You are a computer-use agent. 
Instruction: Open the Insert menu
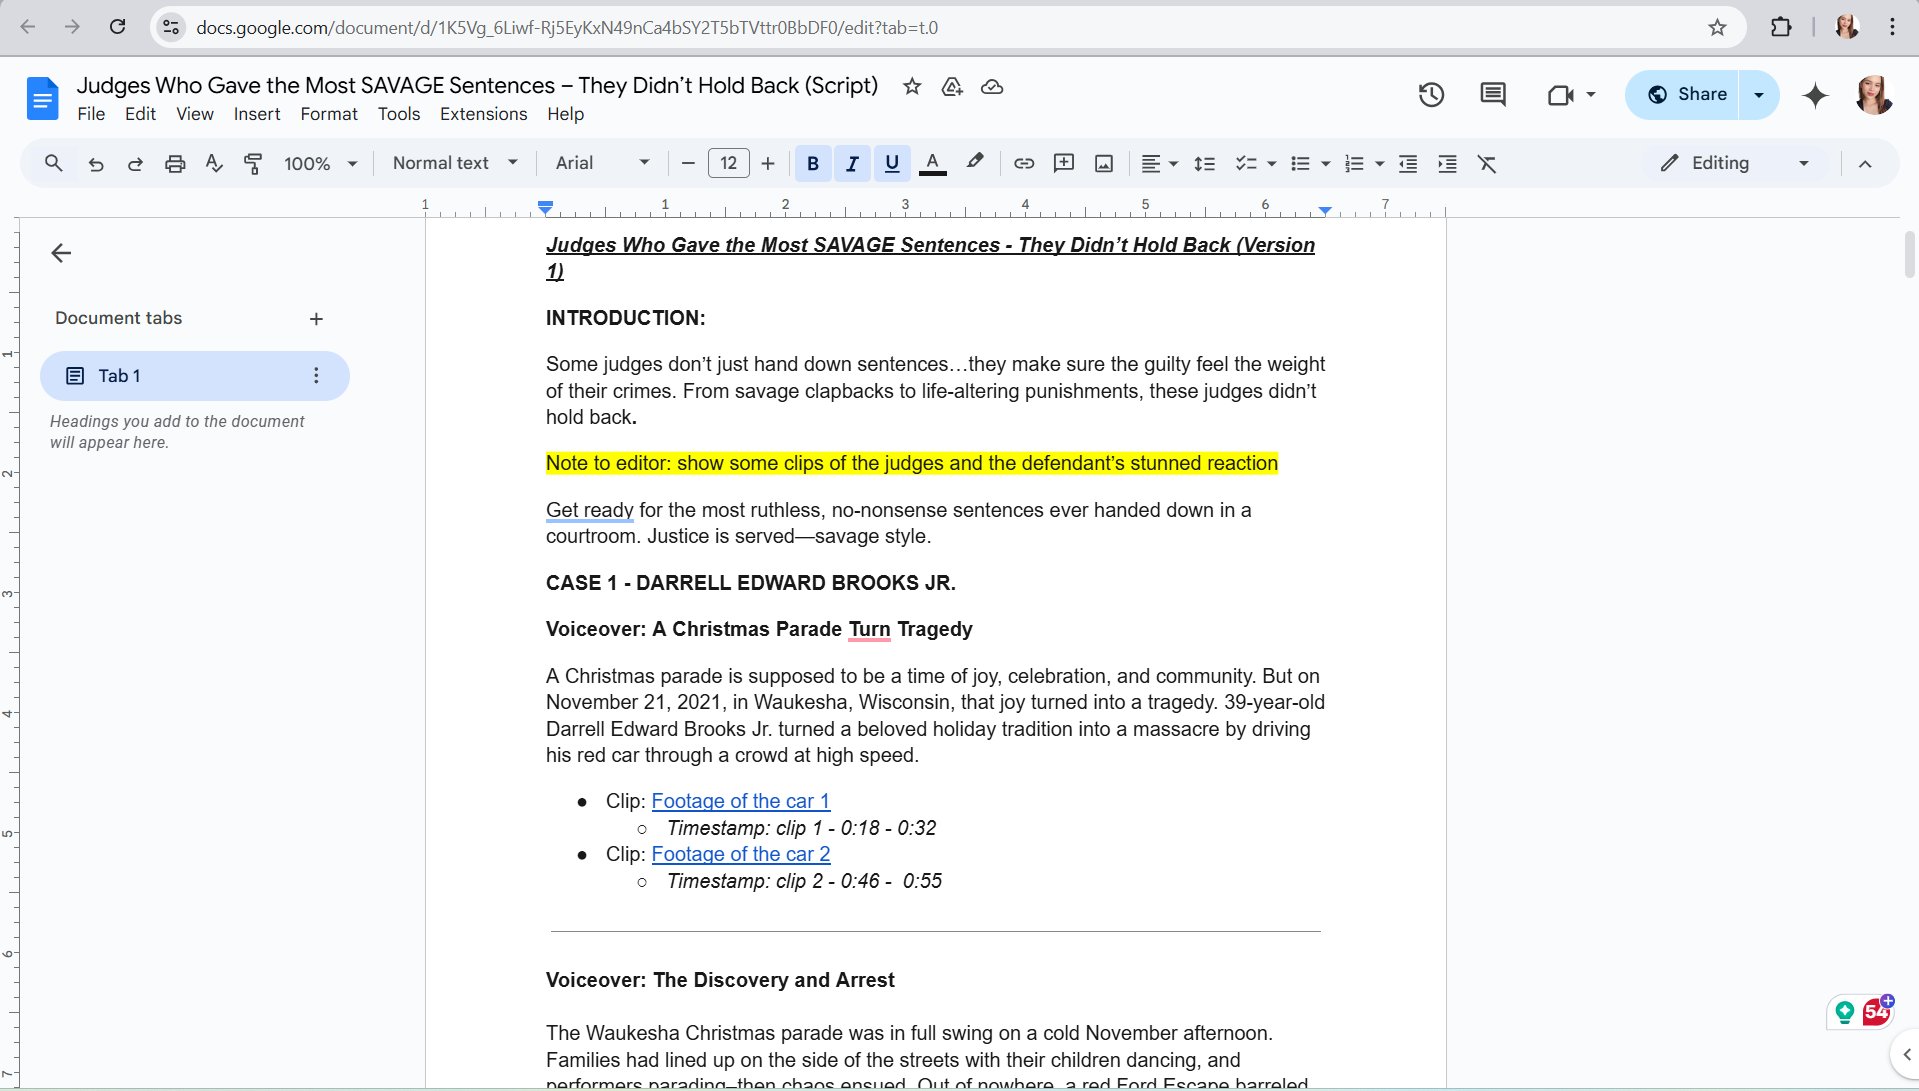256,114
